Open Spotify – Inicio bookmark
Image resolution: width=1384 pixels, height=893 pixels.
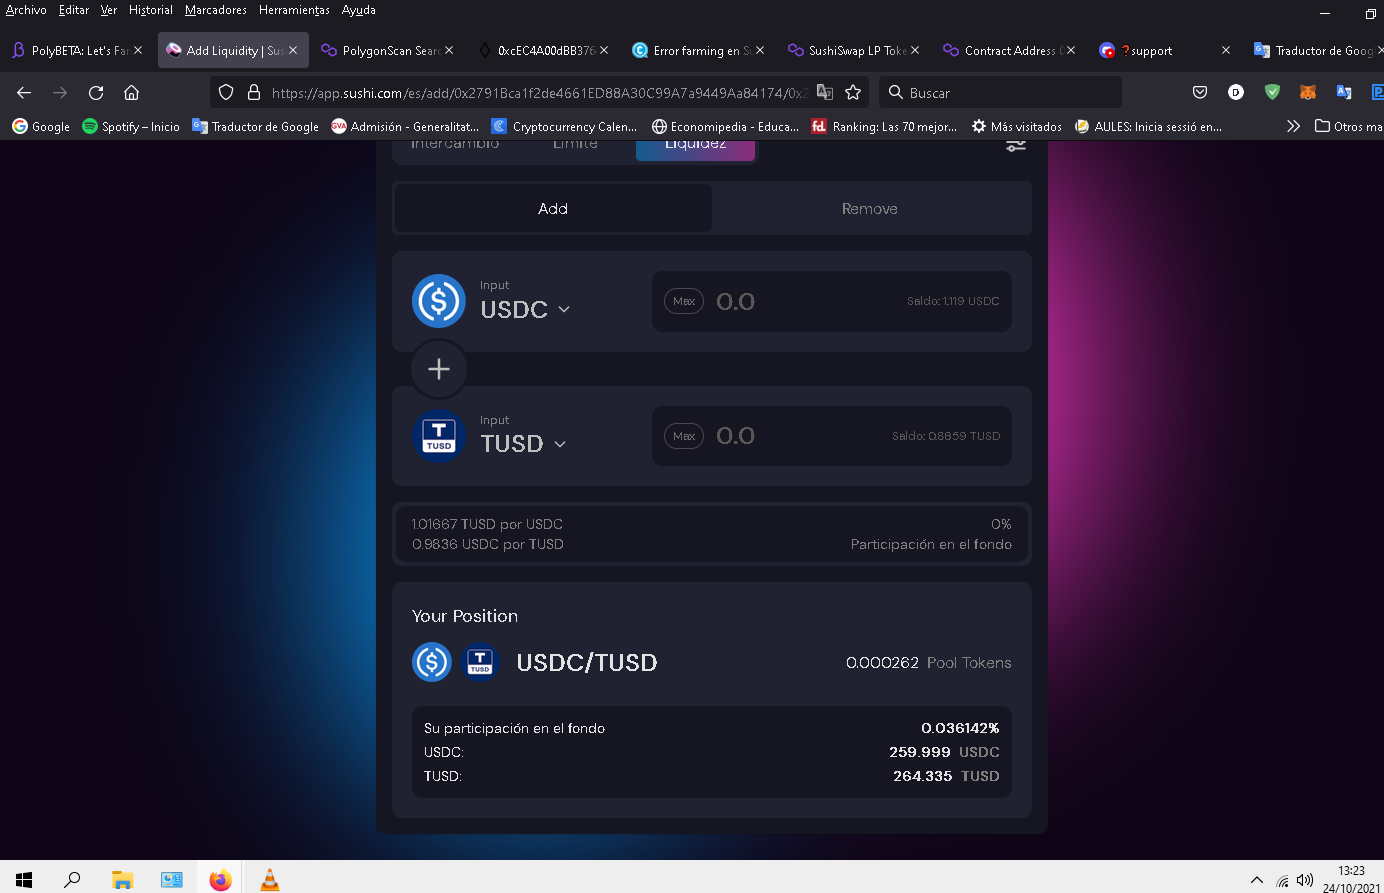click(x=131, y=126)
